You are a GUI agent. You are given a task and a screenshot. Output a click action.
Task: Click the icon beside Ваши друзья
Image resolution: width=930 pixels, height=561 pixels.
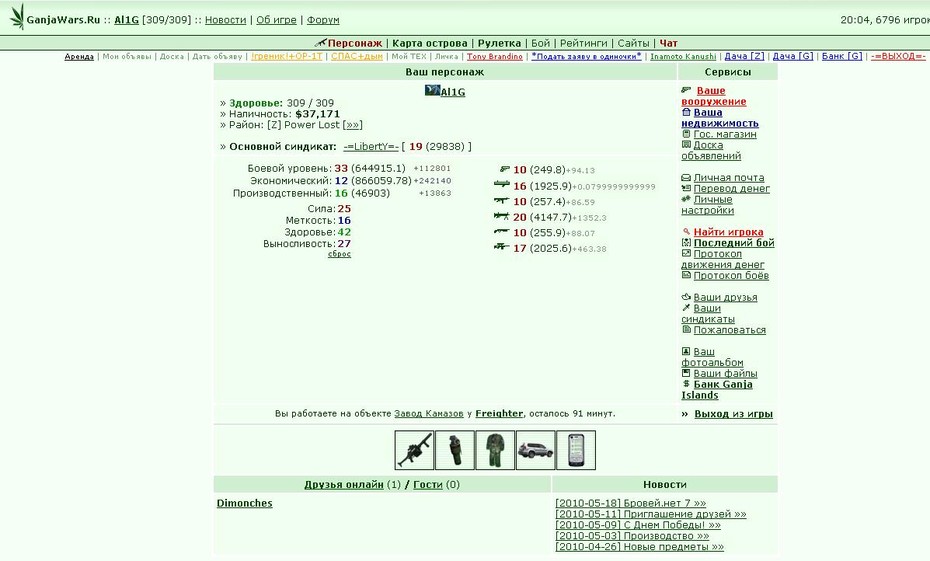[x=686, y=297]
